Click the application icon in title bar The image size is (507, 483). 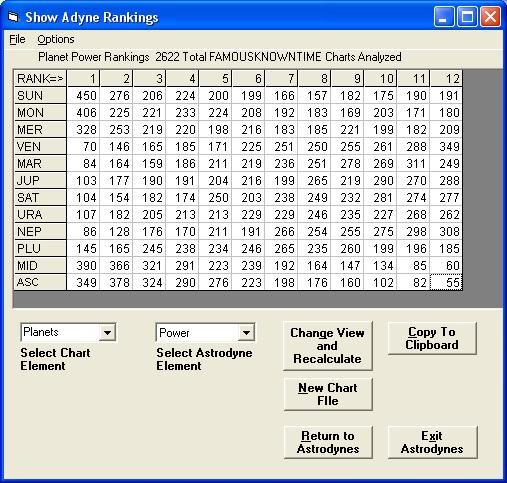pyautogui.click(x=13, y=17)
